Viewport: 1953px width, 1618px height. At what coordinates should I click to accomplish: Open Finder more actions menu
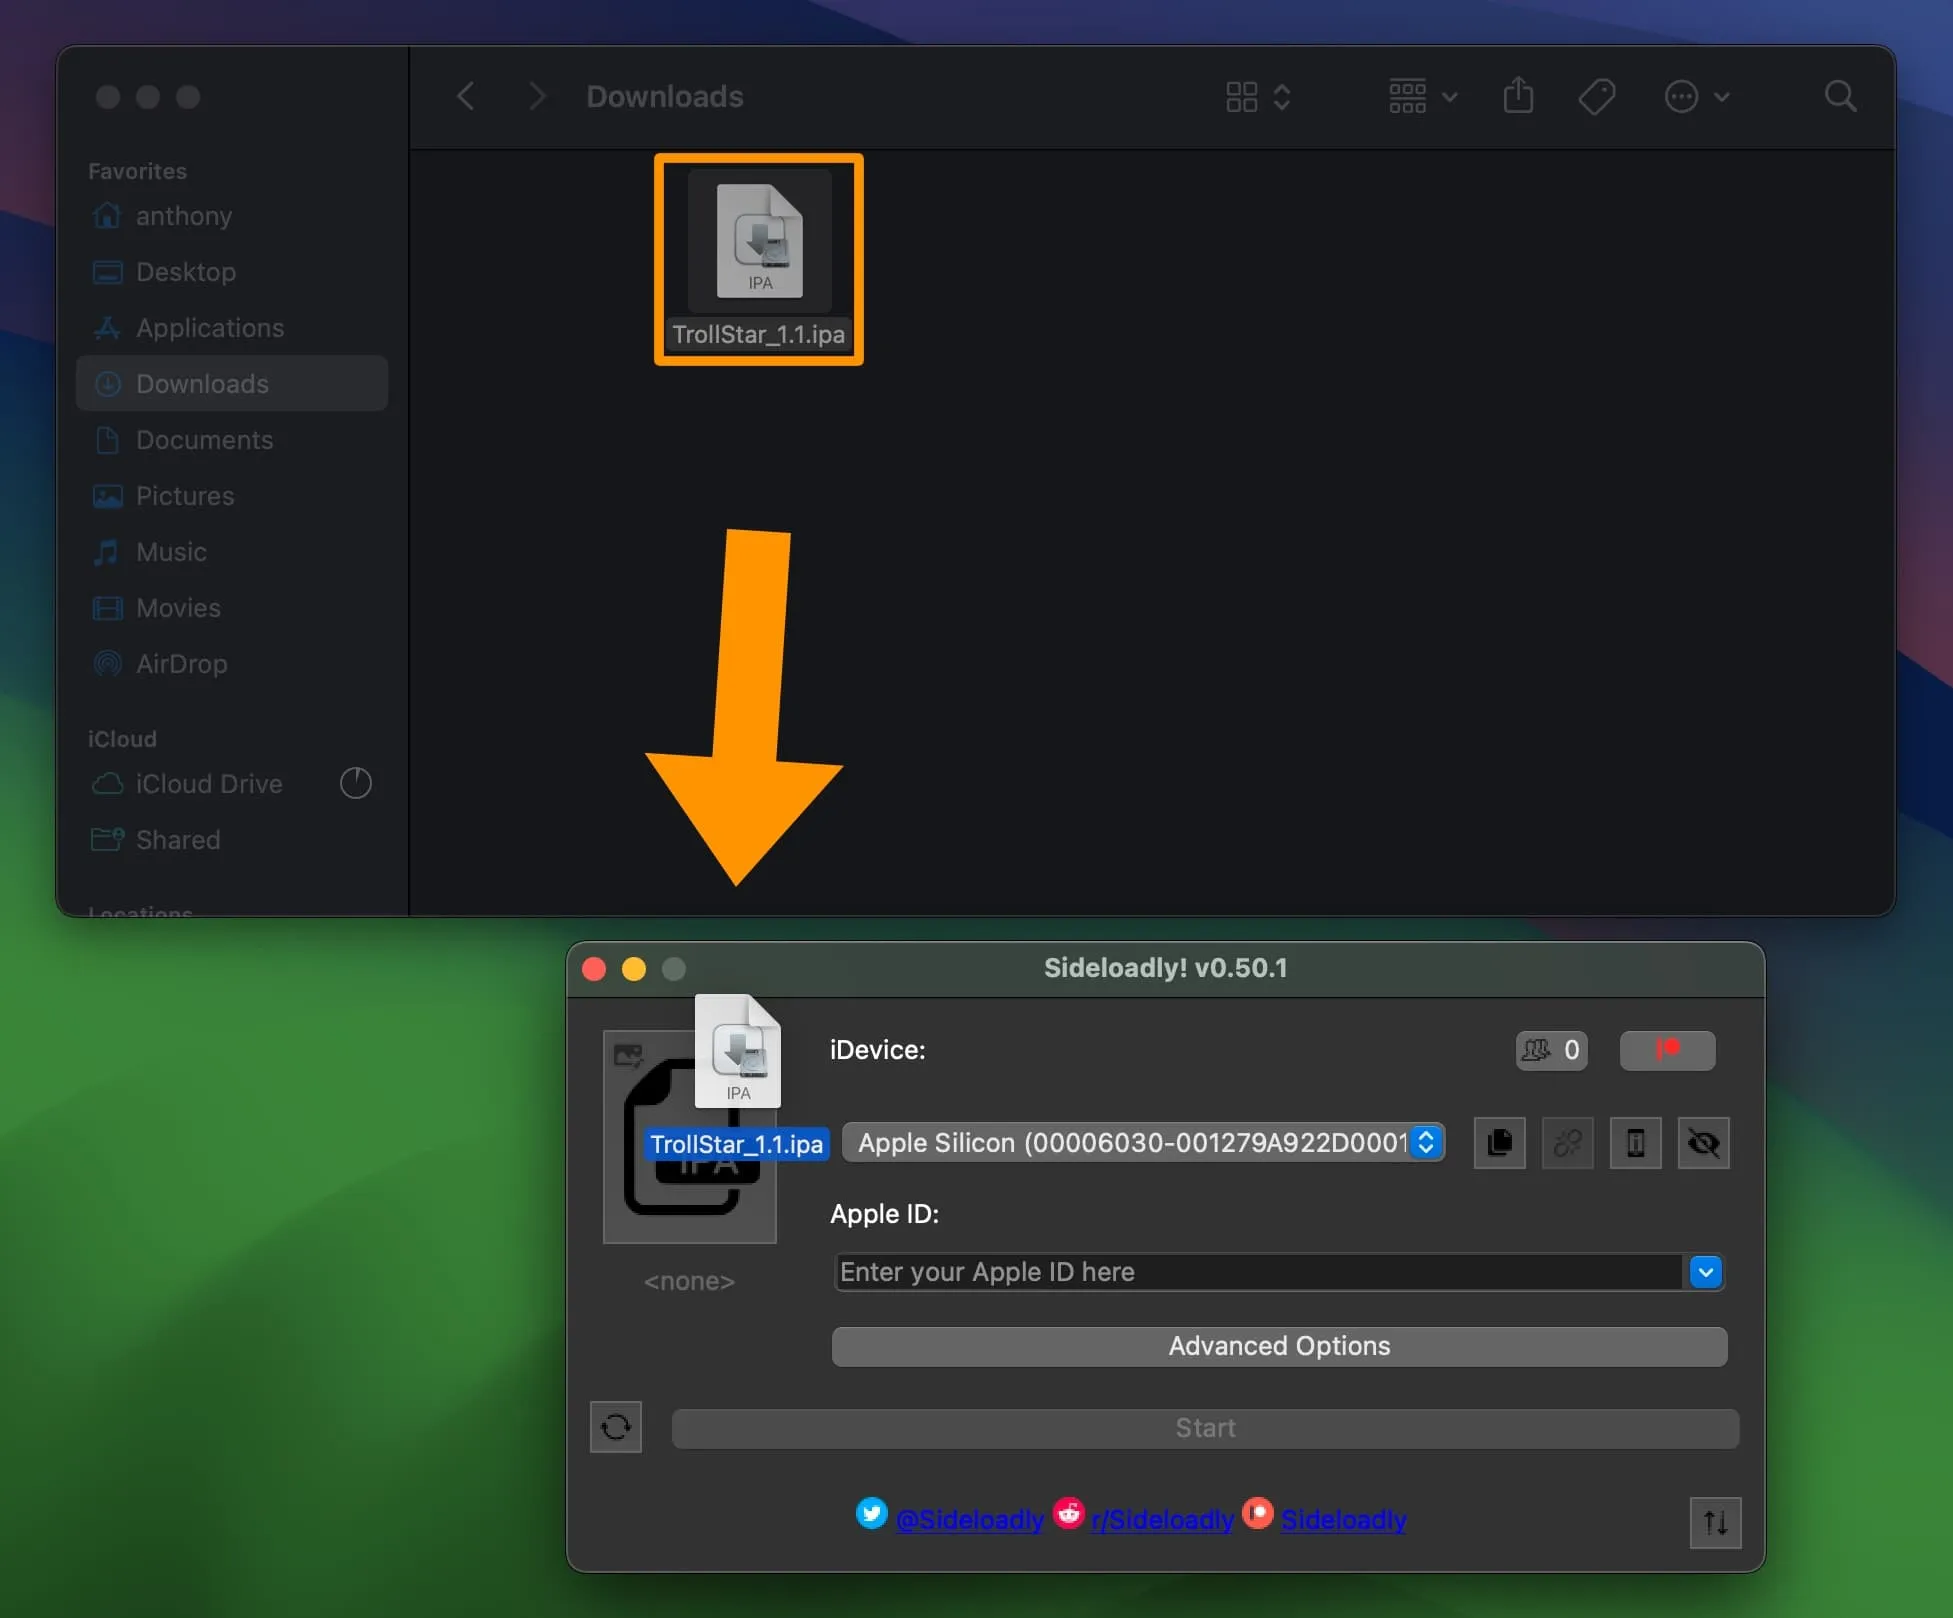pyautogui.click(x=1697, y=97)
